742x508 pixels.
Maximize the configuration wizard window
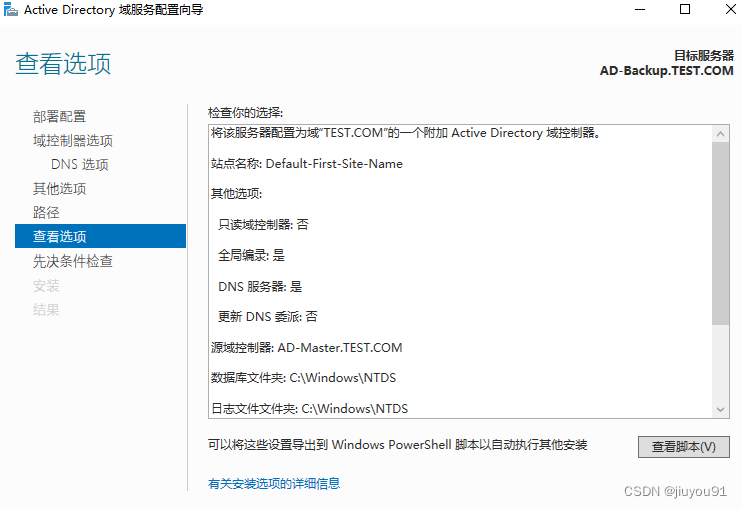(685, 9)
